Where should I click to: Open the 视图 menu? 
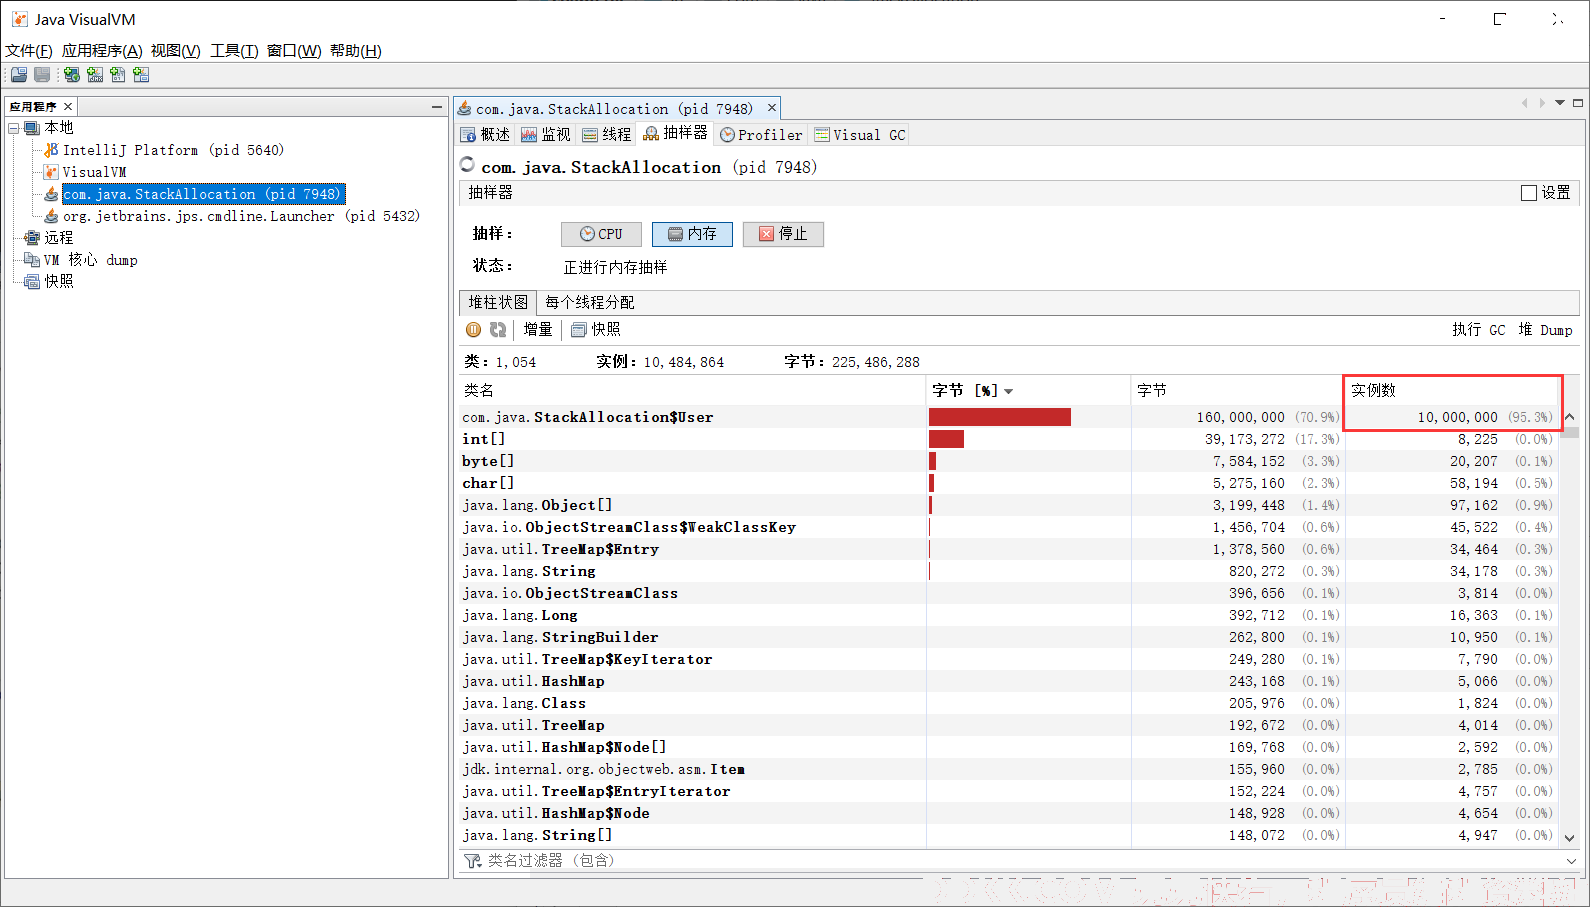[x=176, y=51]
